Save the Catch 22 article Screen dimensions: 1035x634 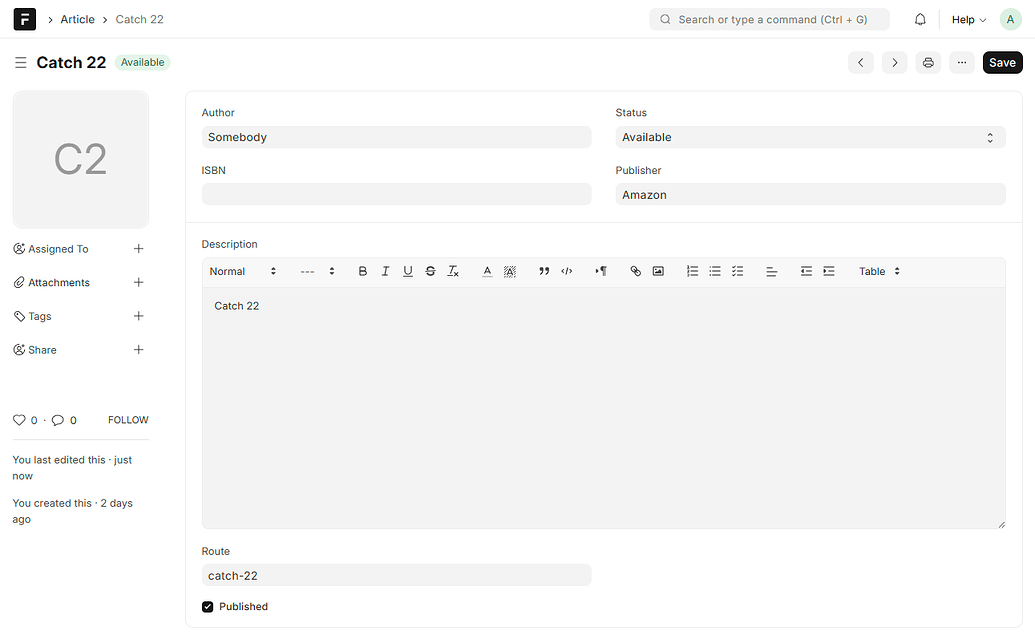tap(1002, 62)
